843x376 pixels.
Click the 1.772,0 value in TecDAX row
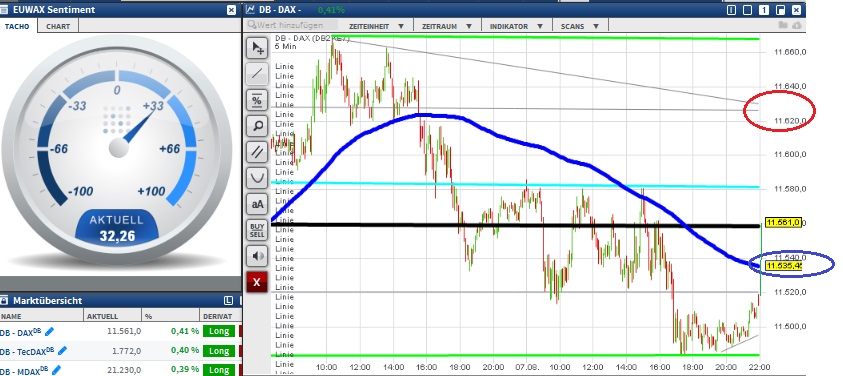[126, 351]
